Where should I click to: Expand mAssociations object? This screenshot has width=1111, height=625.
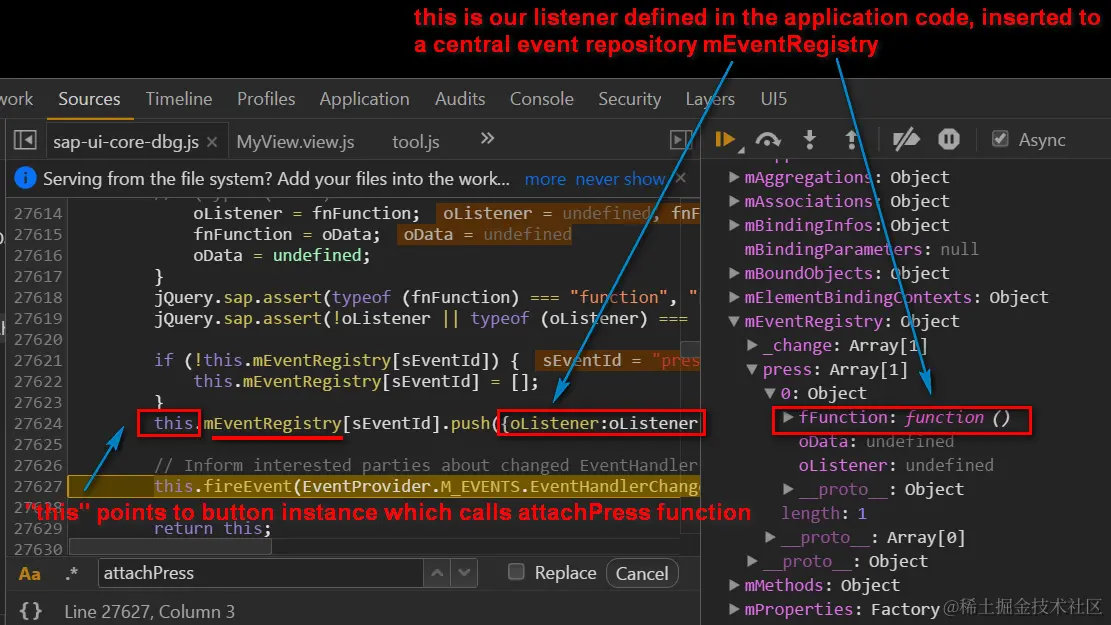[x=735, y=201]
